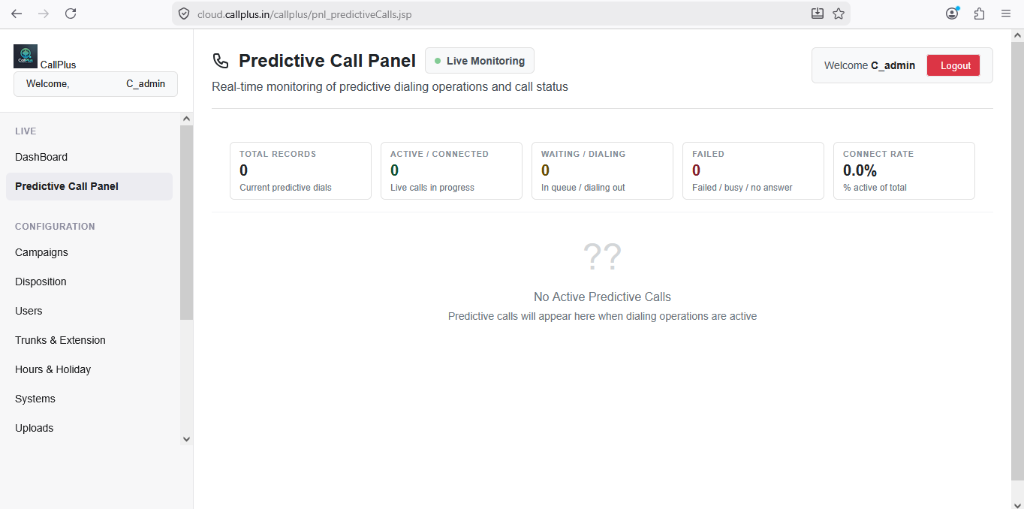The width and height of the screenshot is (1024, 509).
Task: Open the browser account profile icon
Action: click(952, 13)
